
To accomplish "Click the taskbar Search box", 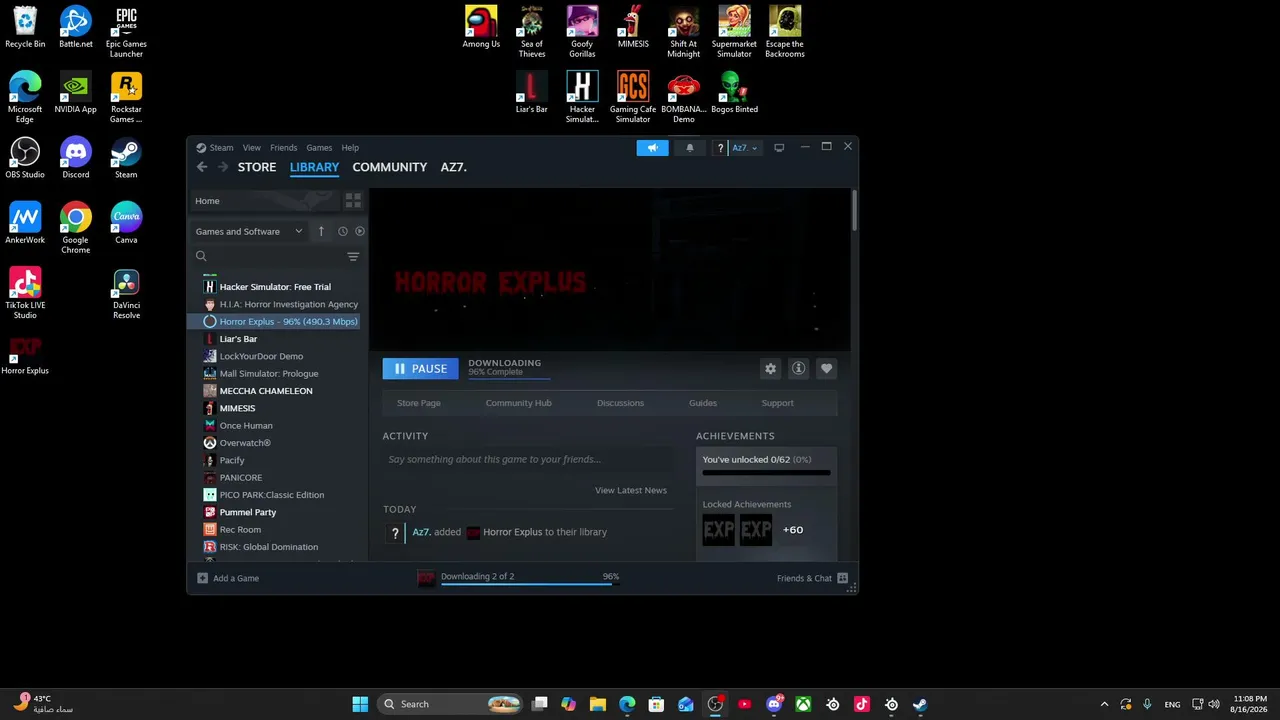I will 452,704.
